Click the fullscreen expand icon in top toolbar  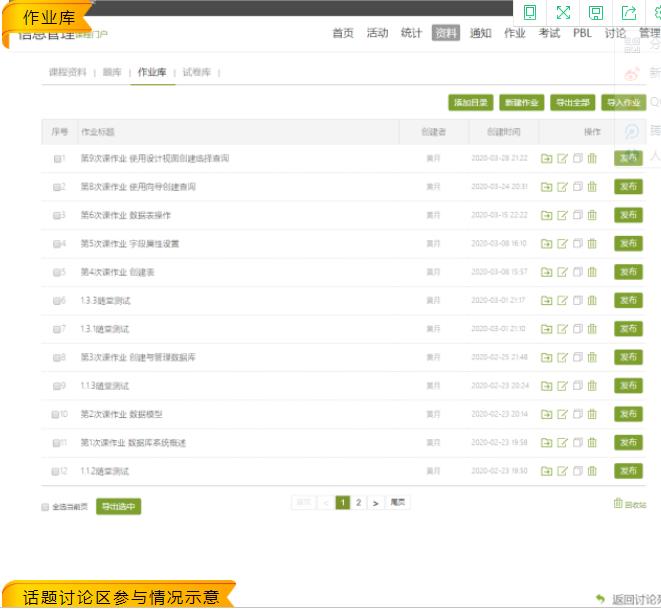click(563, 12)
